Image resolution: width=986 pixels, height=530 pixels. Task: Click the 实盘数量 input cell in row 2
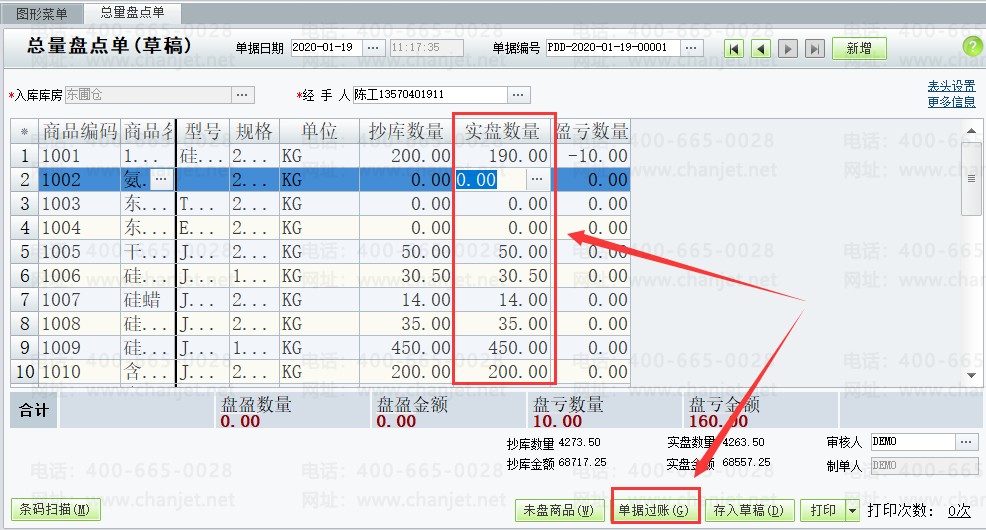click(490, 179)
